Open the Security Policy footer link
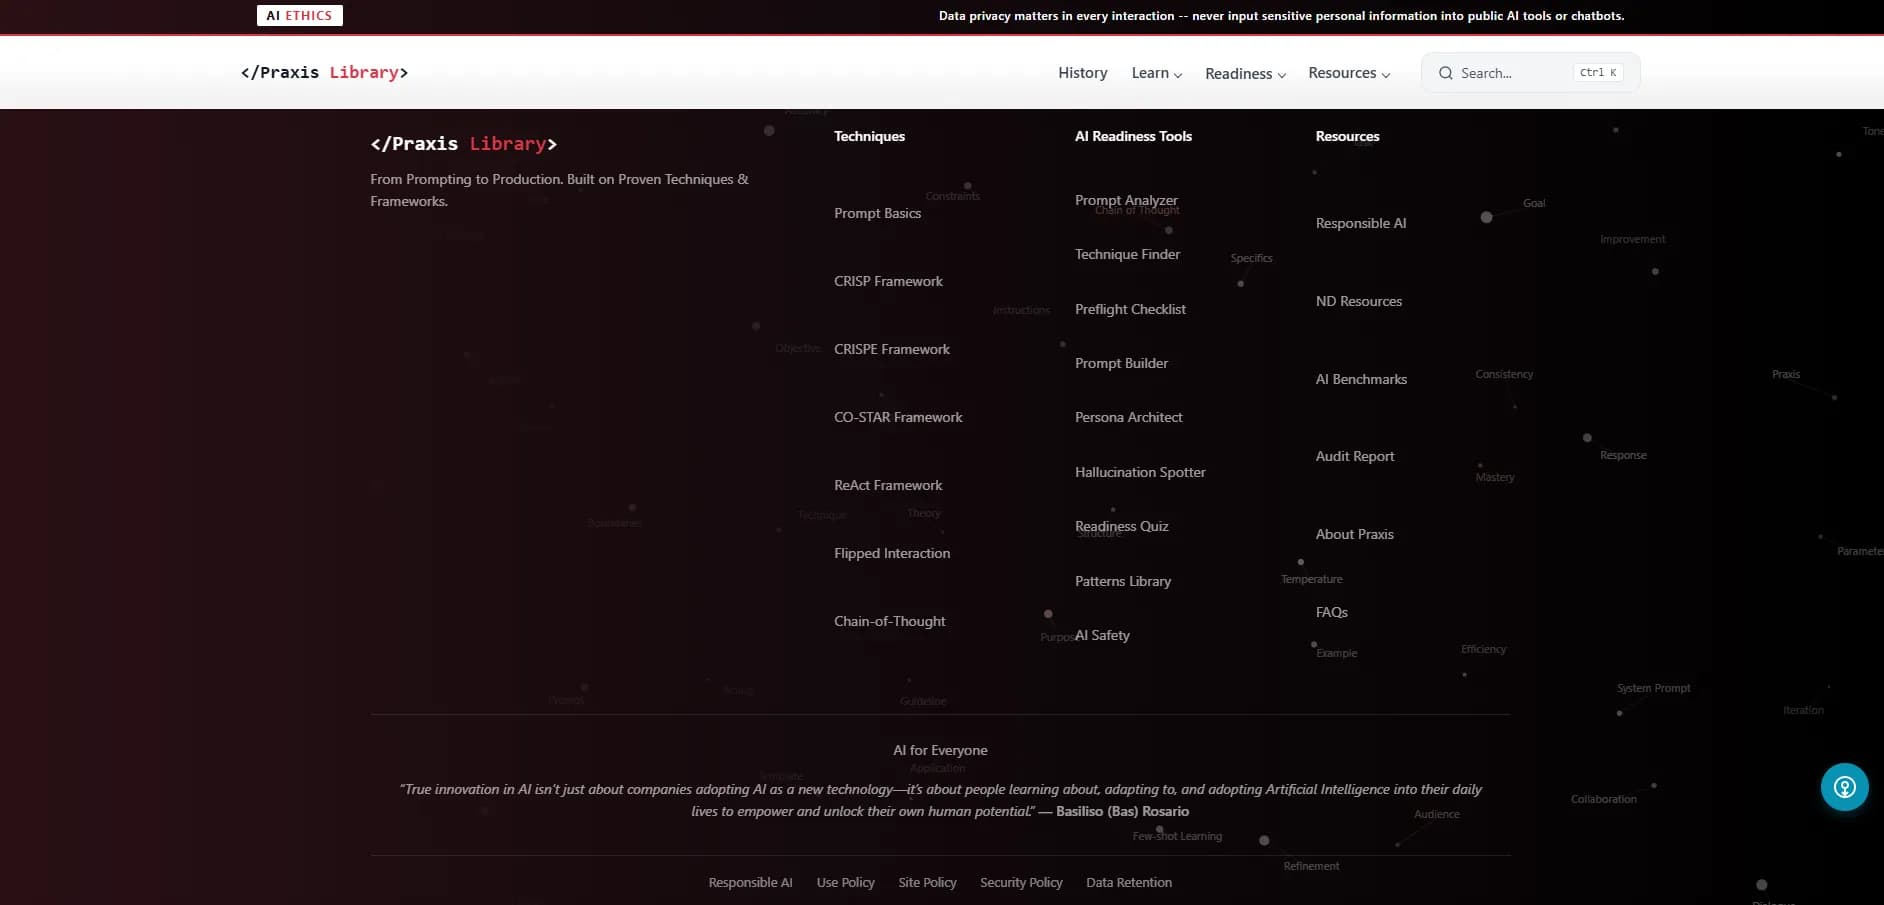This screenshot has height=905, width=1884. [x=1020, y=882]
